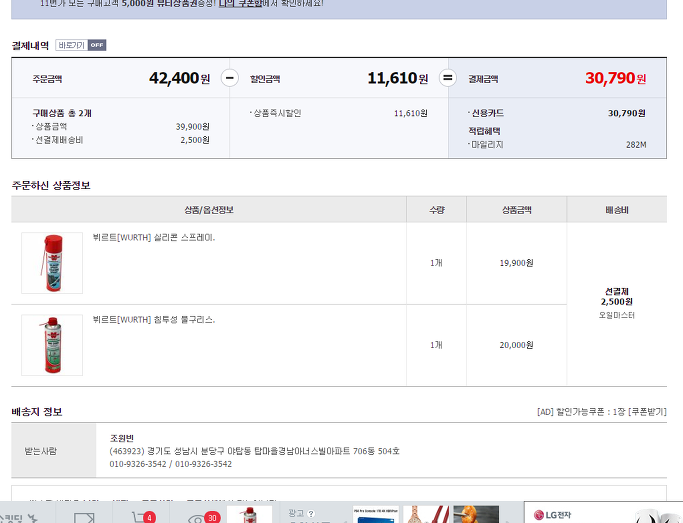Select the large discount amount 11,610원

click(398, 78)
